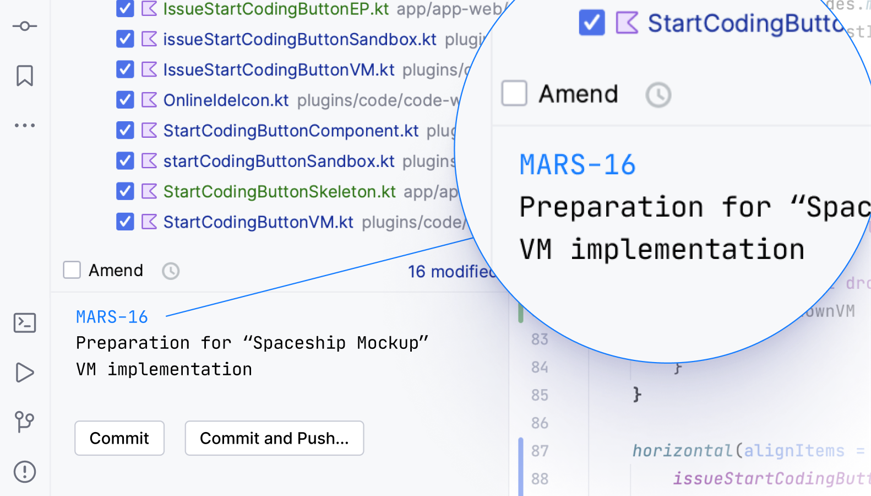Uncheck OnlineIdeIcon.kt file checkbox
Image resolution: width=871 pixels, height=496 pixels.
click(125, 100)
